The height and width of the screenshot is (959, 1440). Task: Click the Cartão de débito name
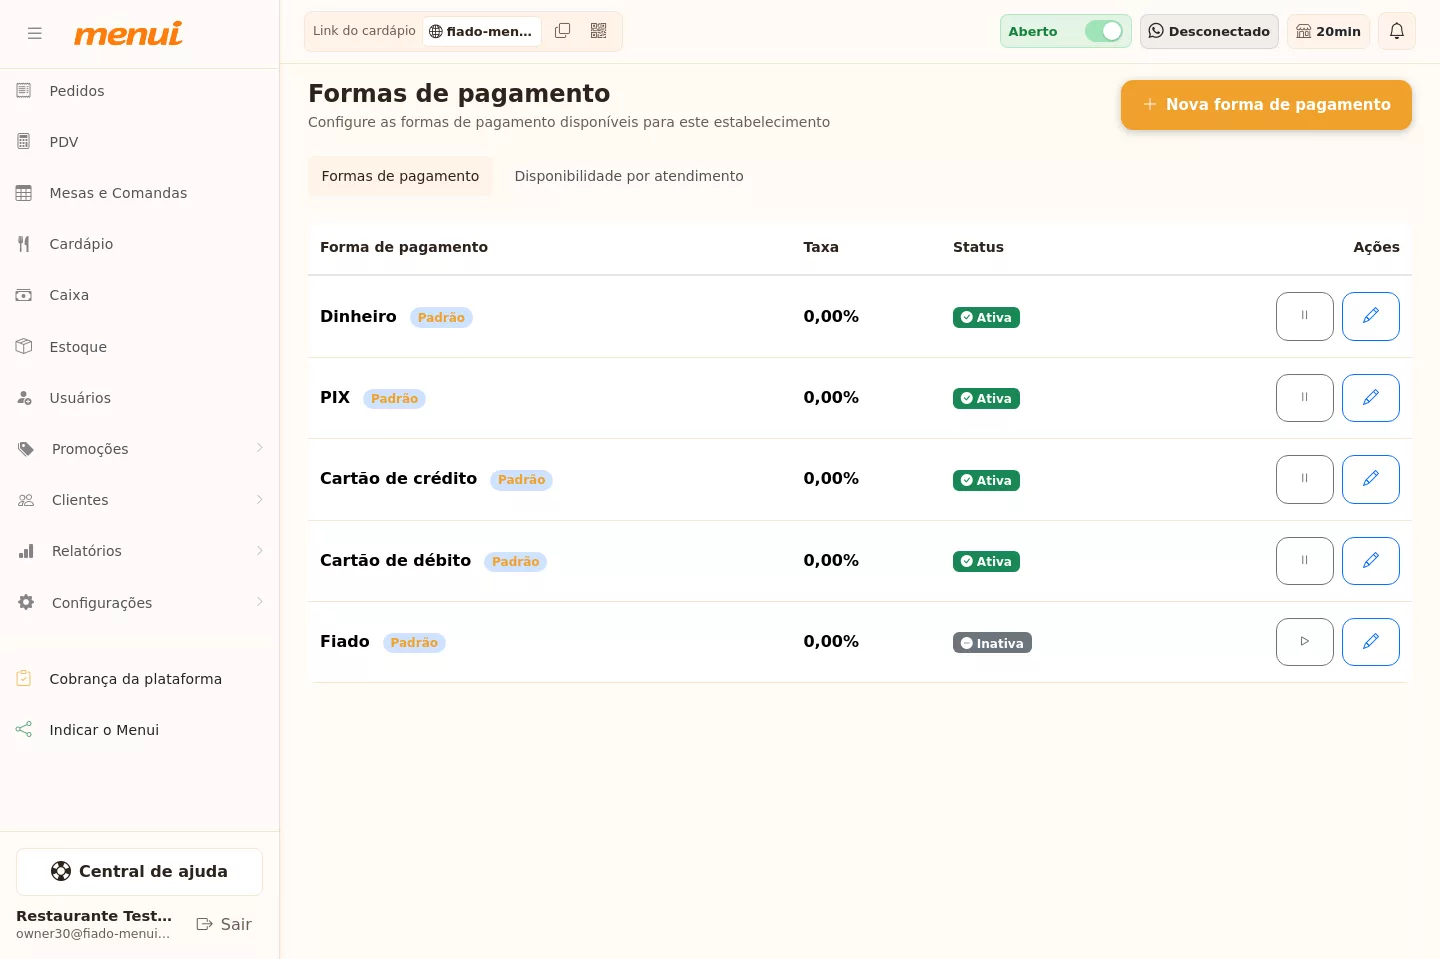coord(395,560)
